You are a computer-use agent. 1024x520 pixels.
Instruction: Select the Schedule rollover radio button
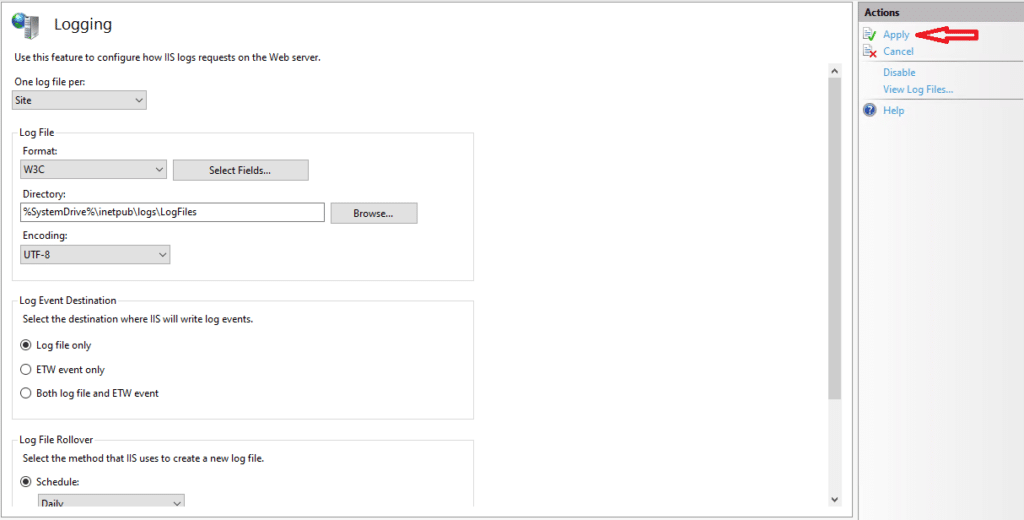(x=25, y=482)
